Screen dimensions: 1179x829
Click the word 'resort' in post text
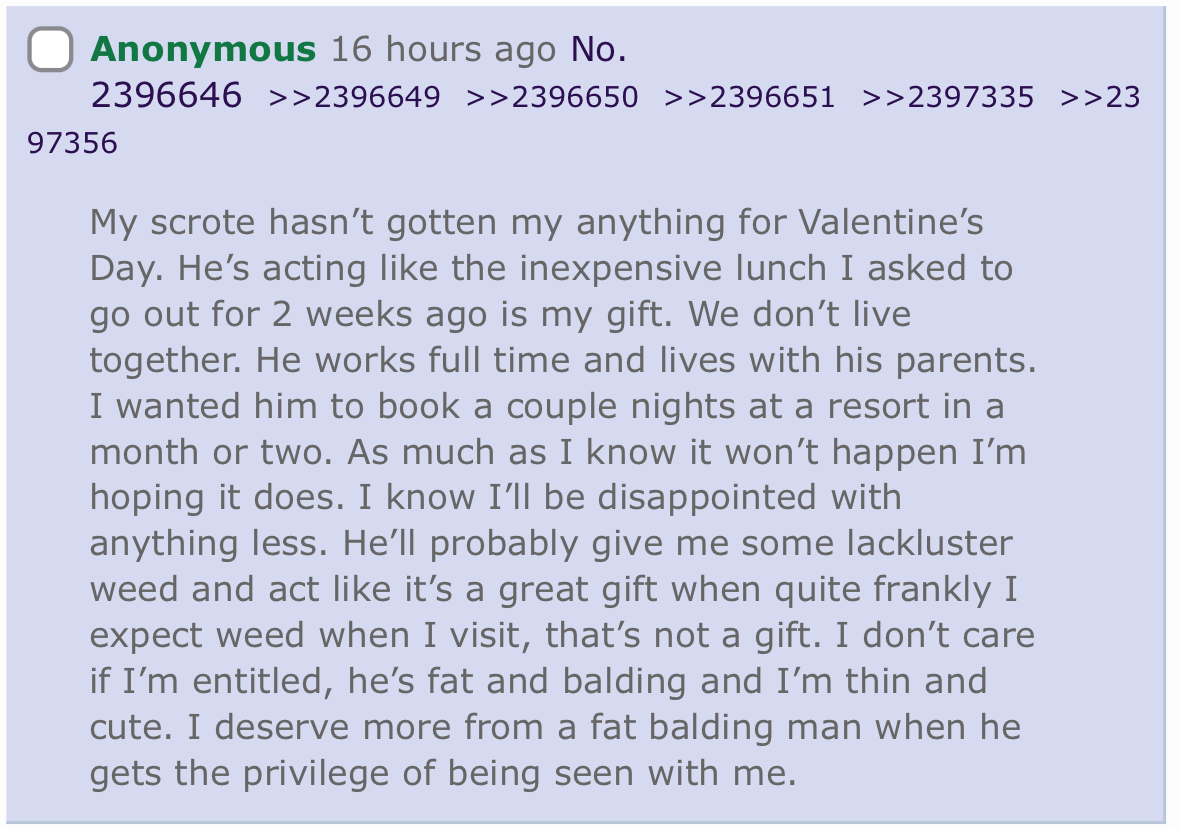[x=878, y=407]
